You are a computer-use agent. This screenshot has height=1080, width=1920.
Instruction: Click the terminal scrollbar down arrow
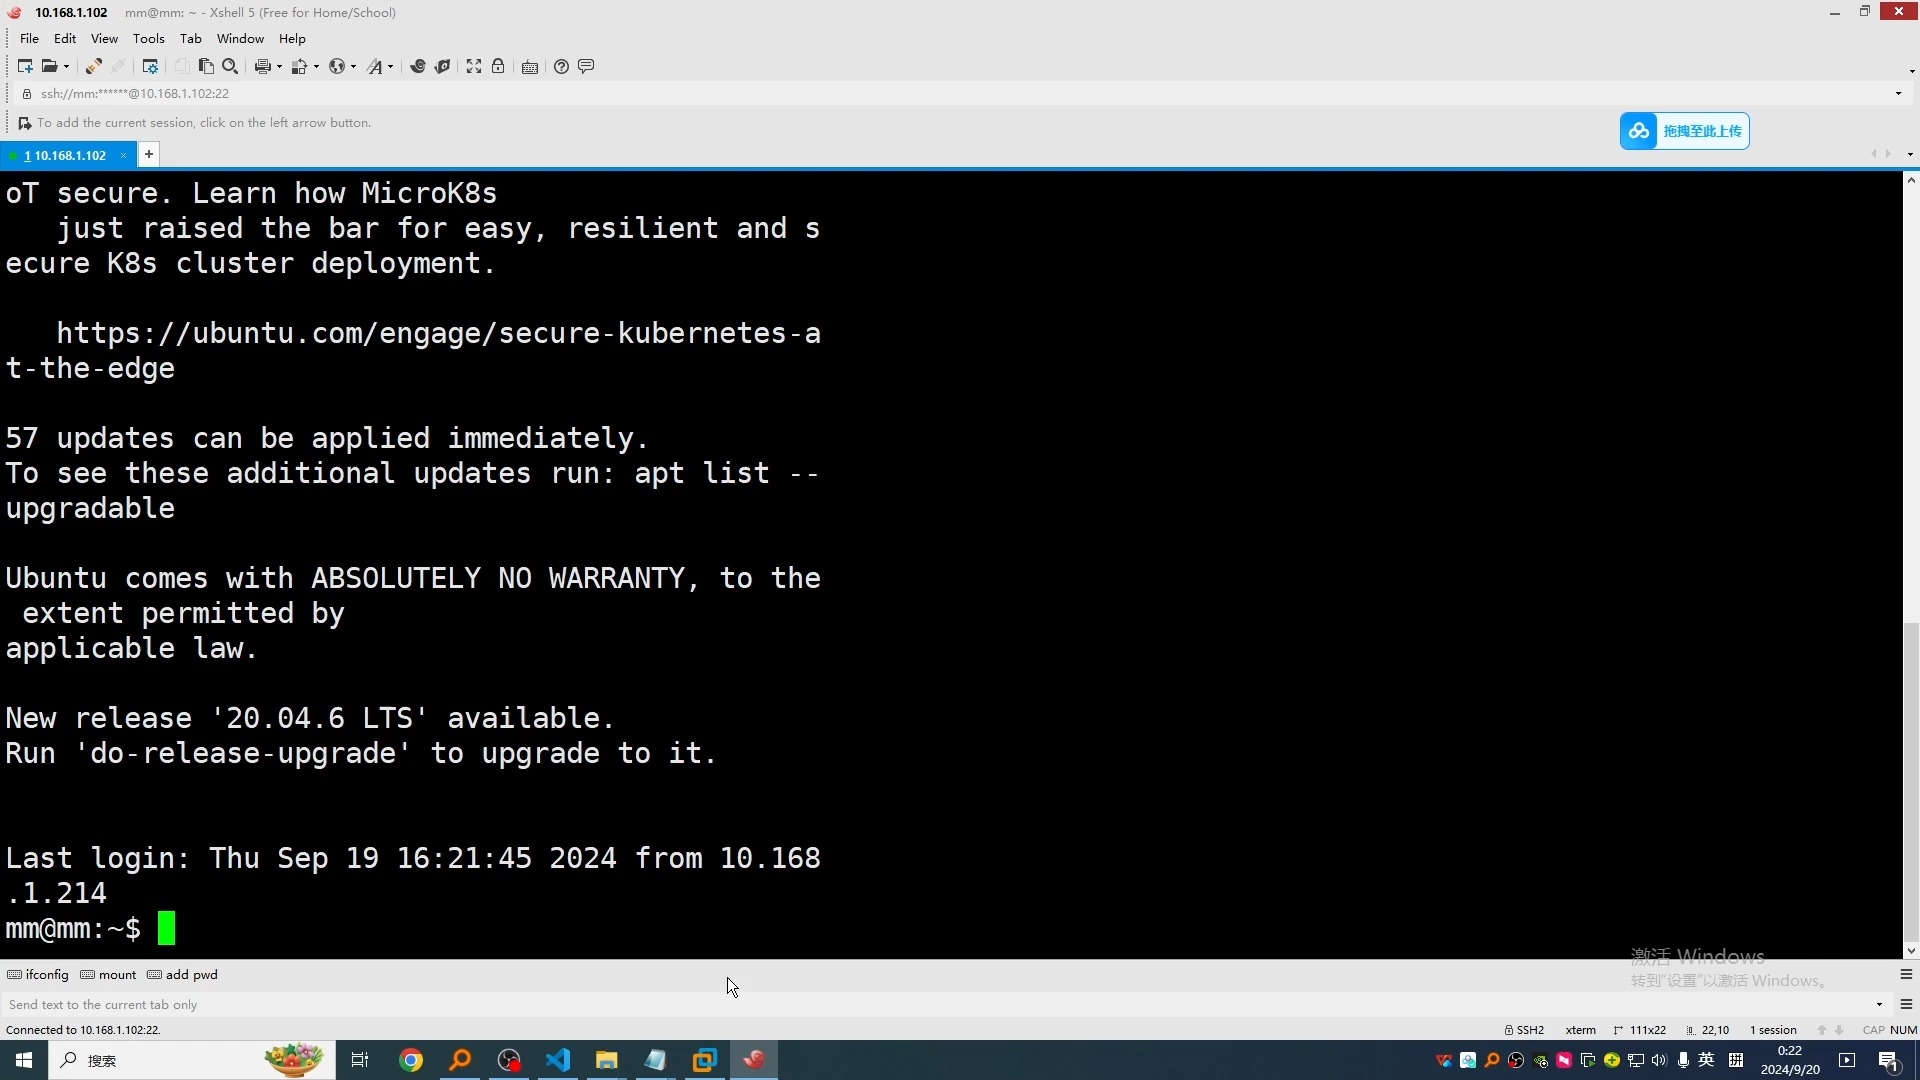1911,951
